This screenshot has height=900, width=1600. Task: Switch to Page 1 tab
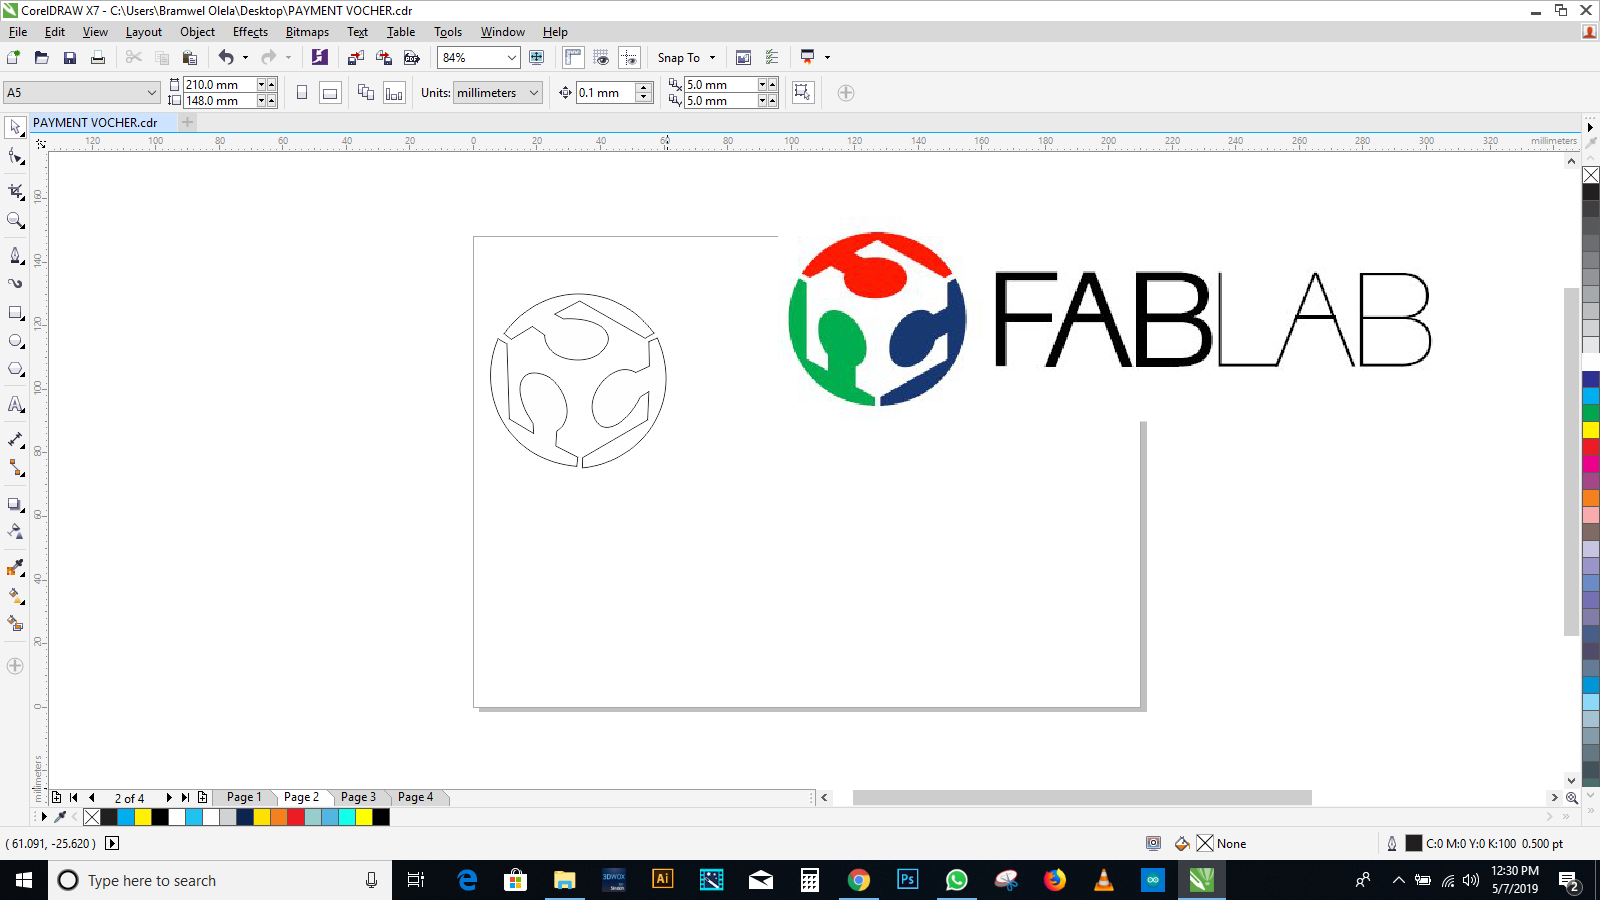coord(244,797)
